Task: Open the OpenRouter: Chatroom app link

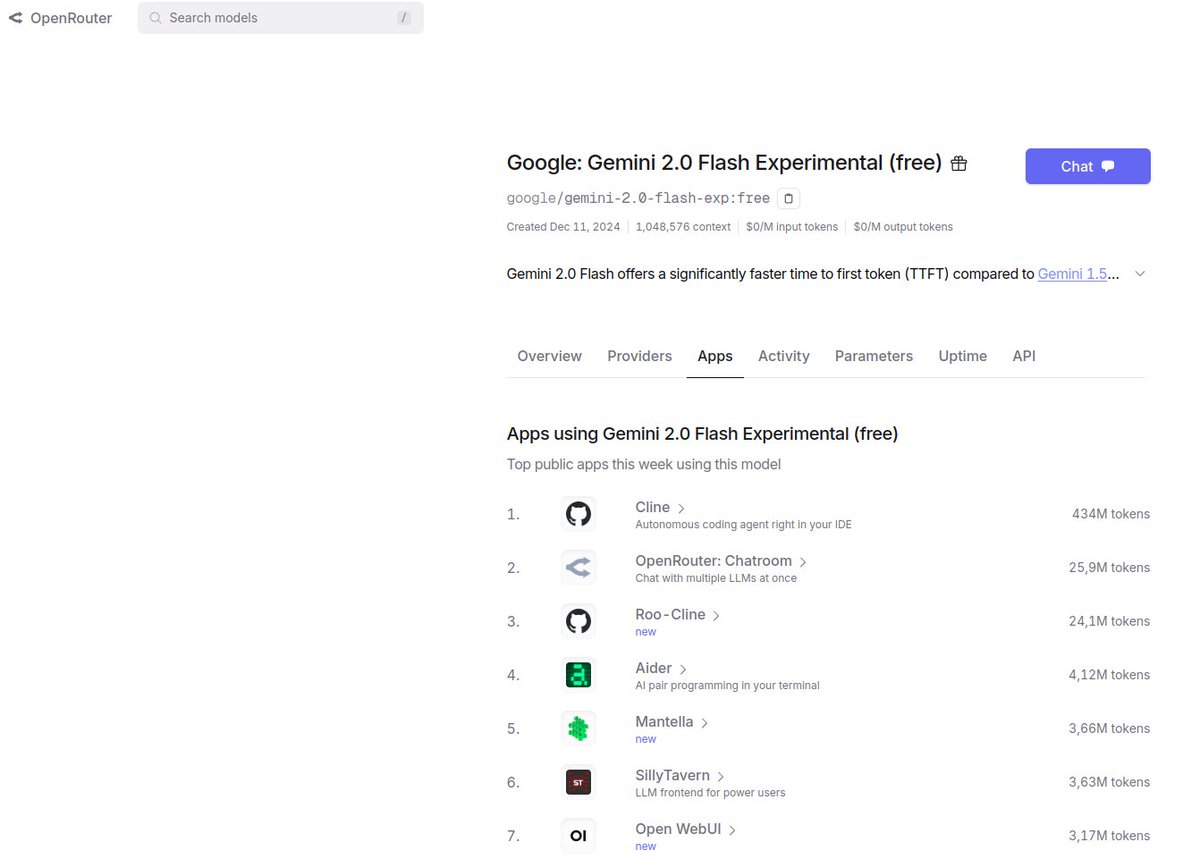Action: pyautogui.click(x=713, y=561)
